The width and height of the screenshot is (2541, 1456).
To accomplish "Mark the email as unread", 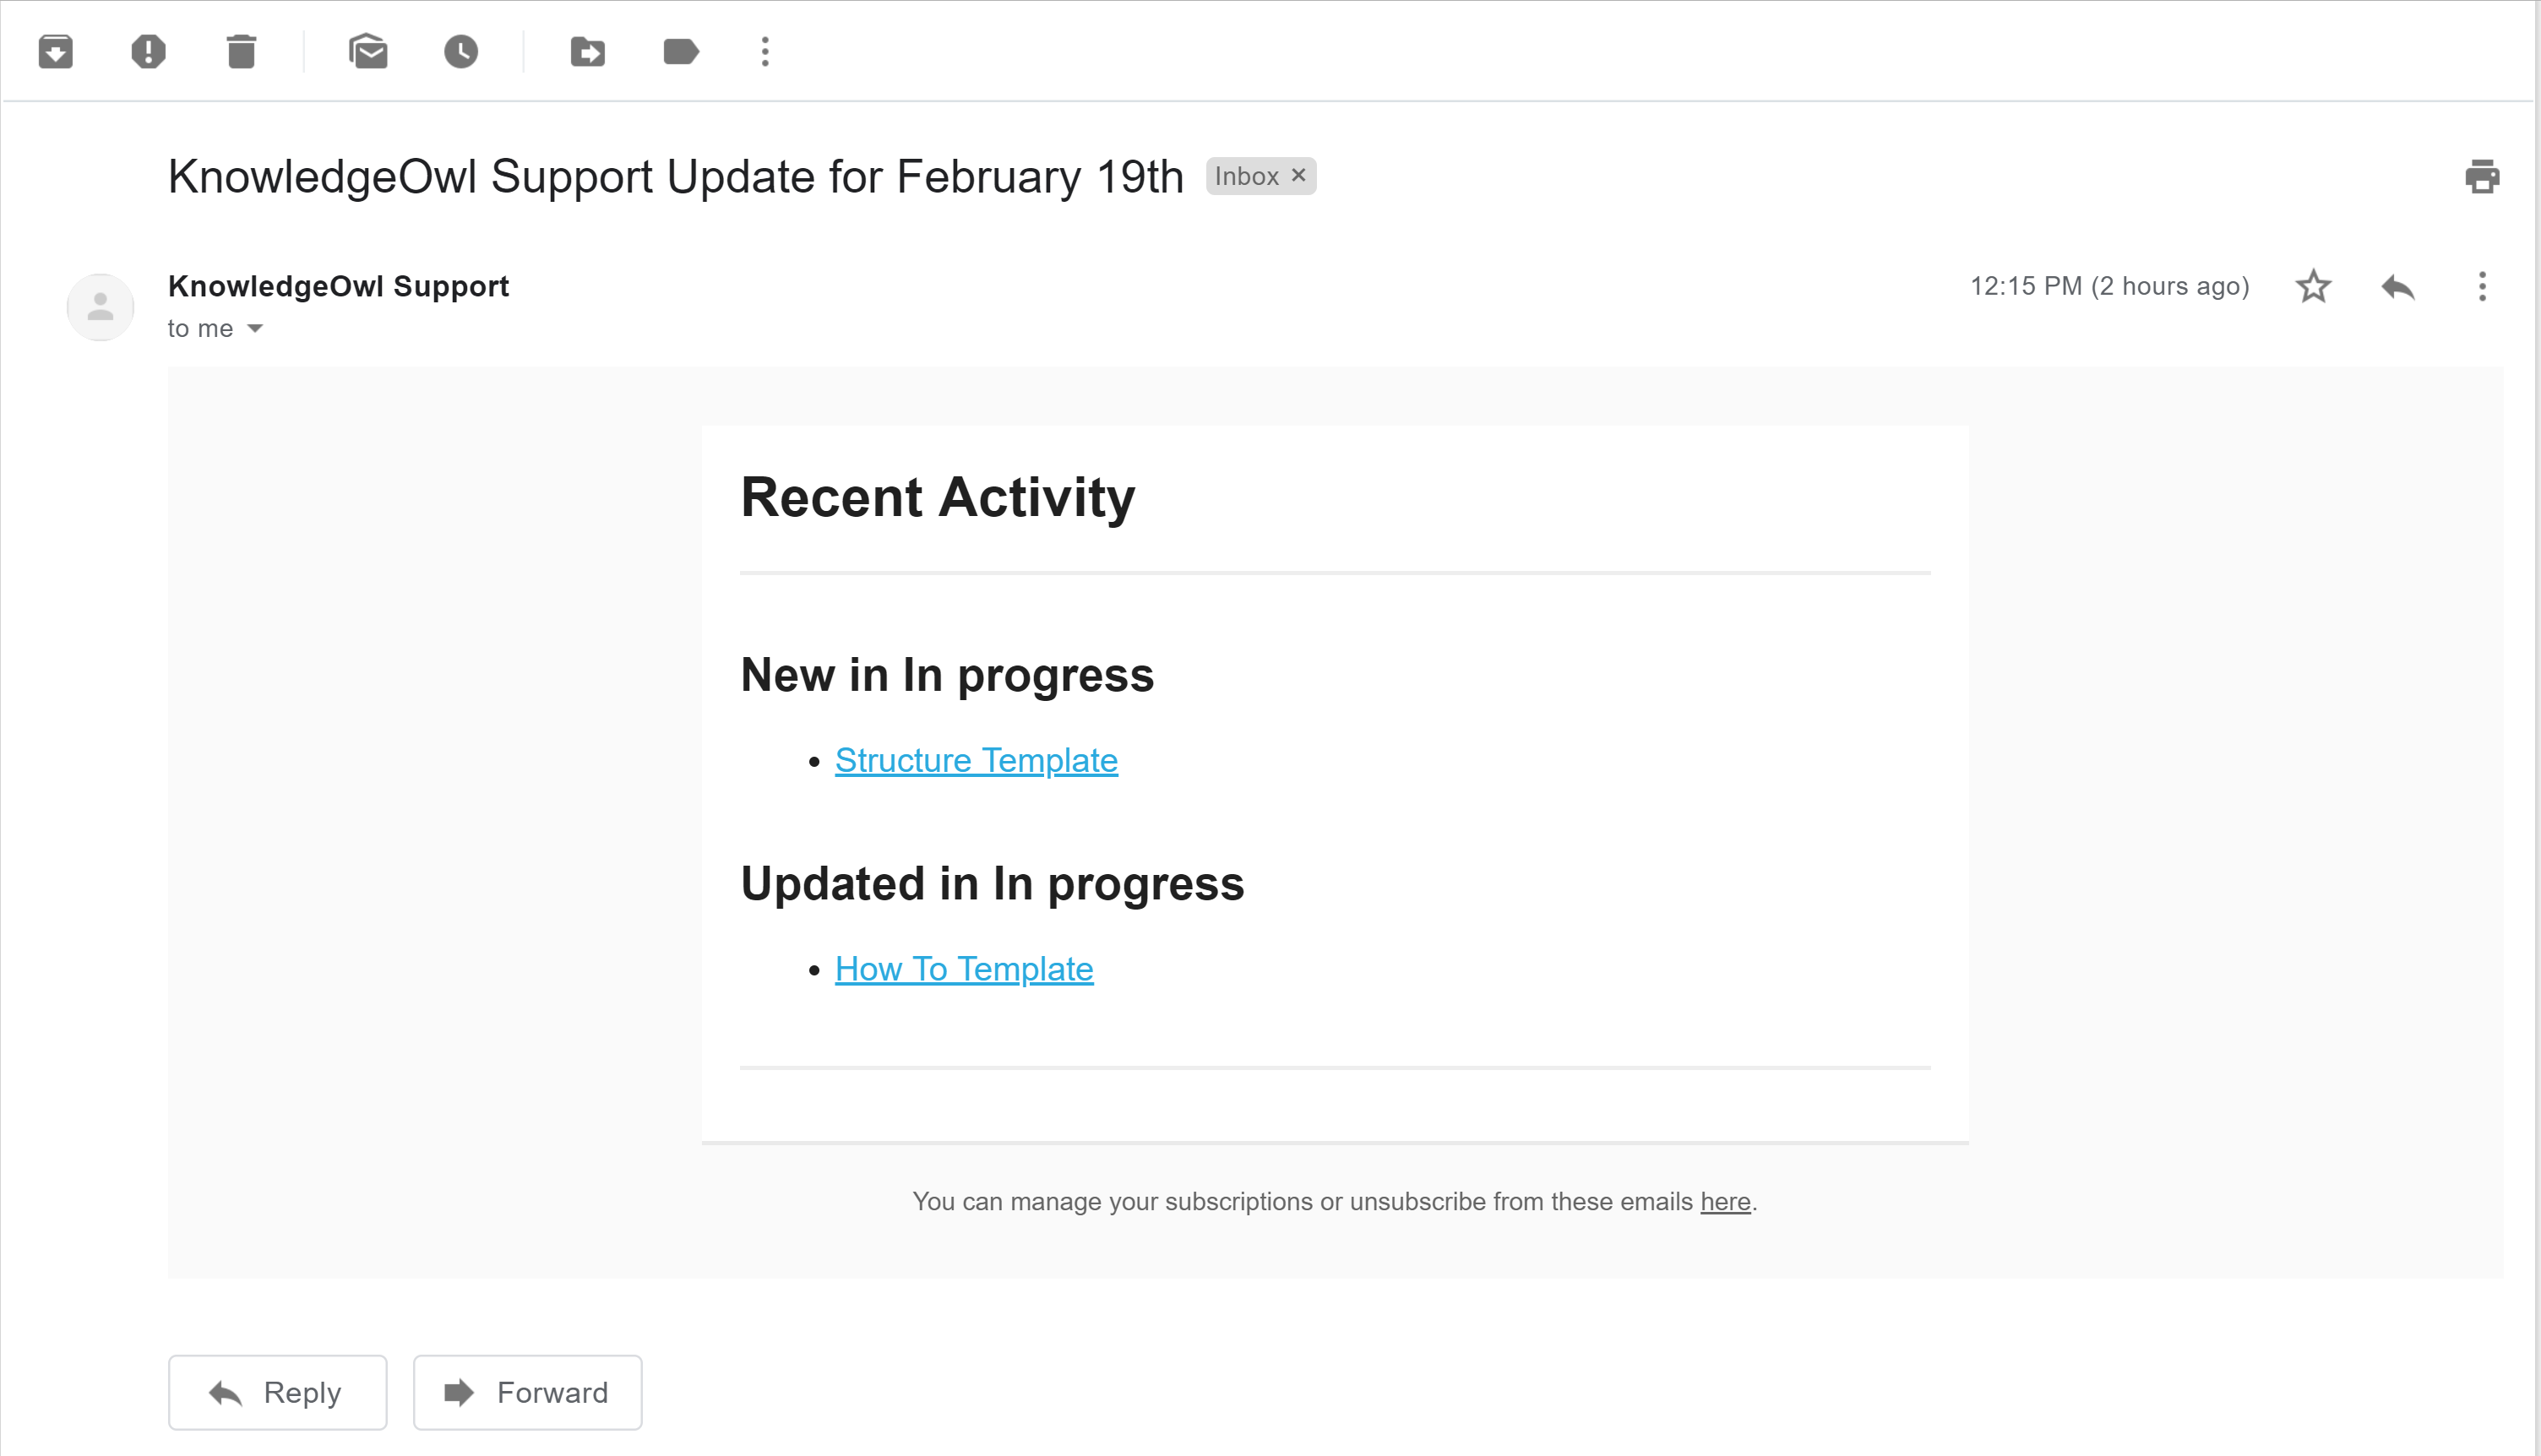I will [368, 51].
